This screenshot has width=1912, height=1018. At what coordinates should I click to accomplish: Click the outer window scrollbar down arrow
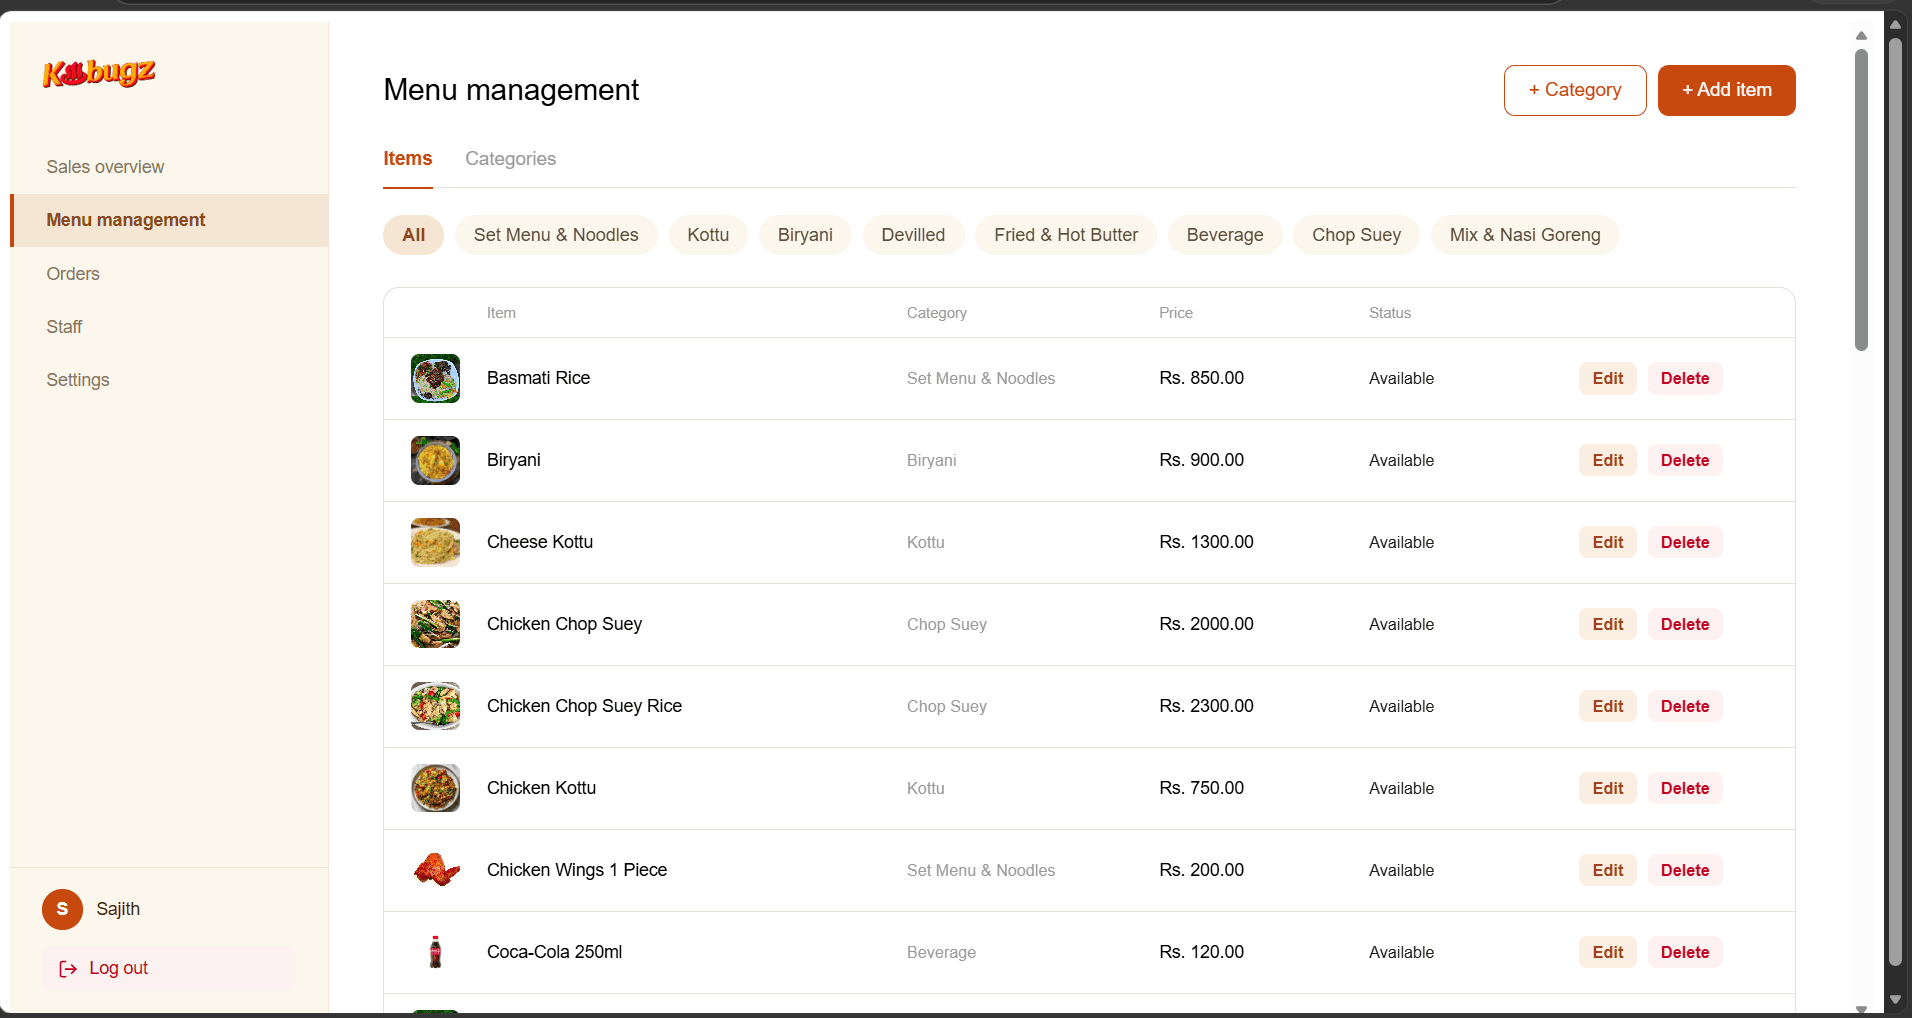[x=1895, y=999]
